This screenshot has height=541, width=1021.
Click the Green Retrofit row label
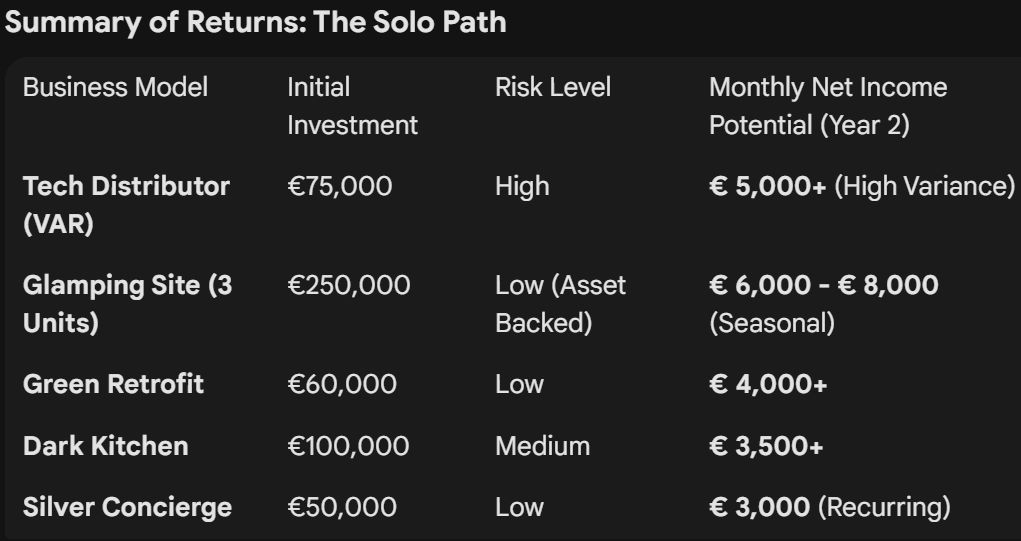tap(113, 384)
